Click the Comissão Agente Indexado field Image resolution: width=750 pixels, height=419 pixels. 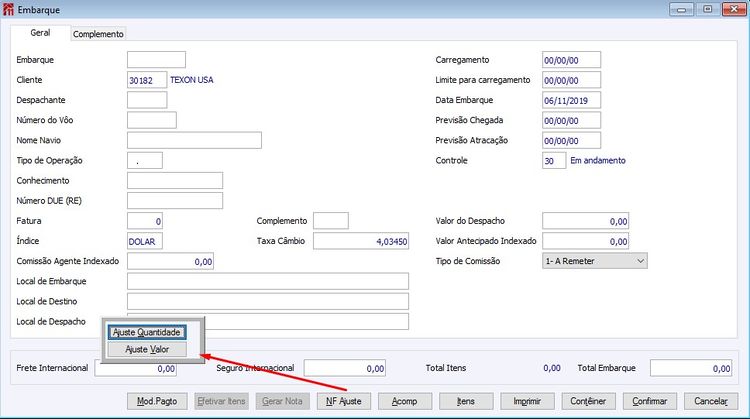170,261
